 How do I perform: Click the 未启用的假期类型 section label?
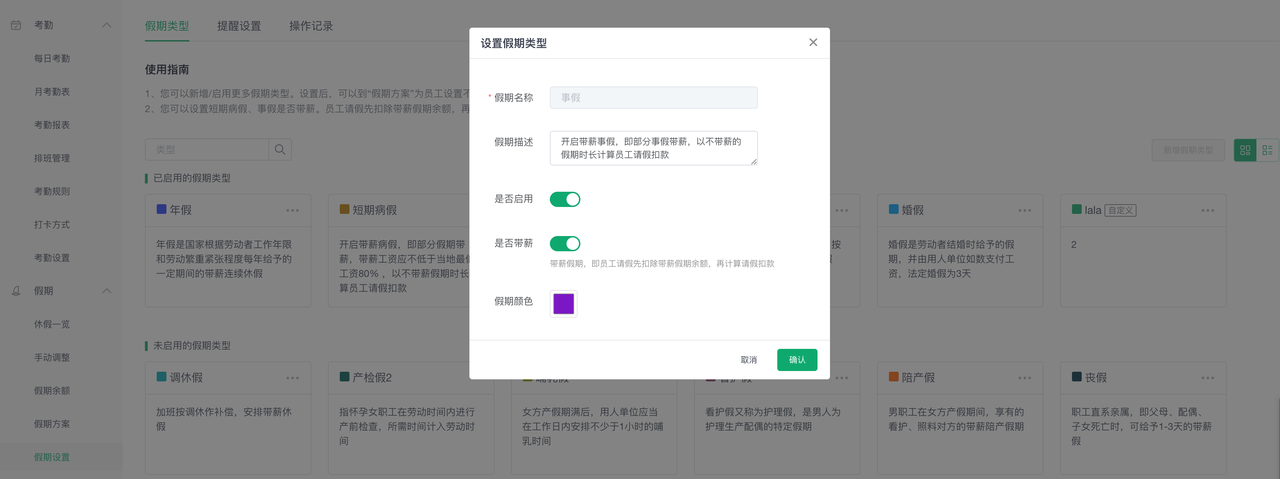191,345
